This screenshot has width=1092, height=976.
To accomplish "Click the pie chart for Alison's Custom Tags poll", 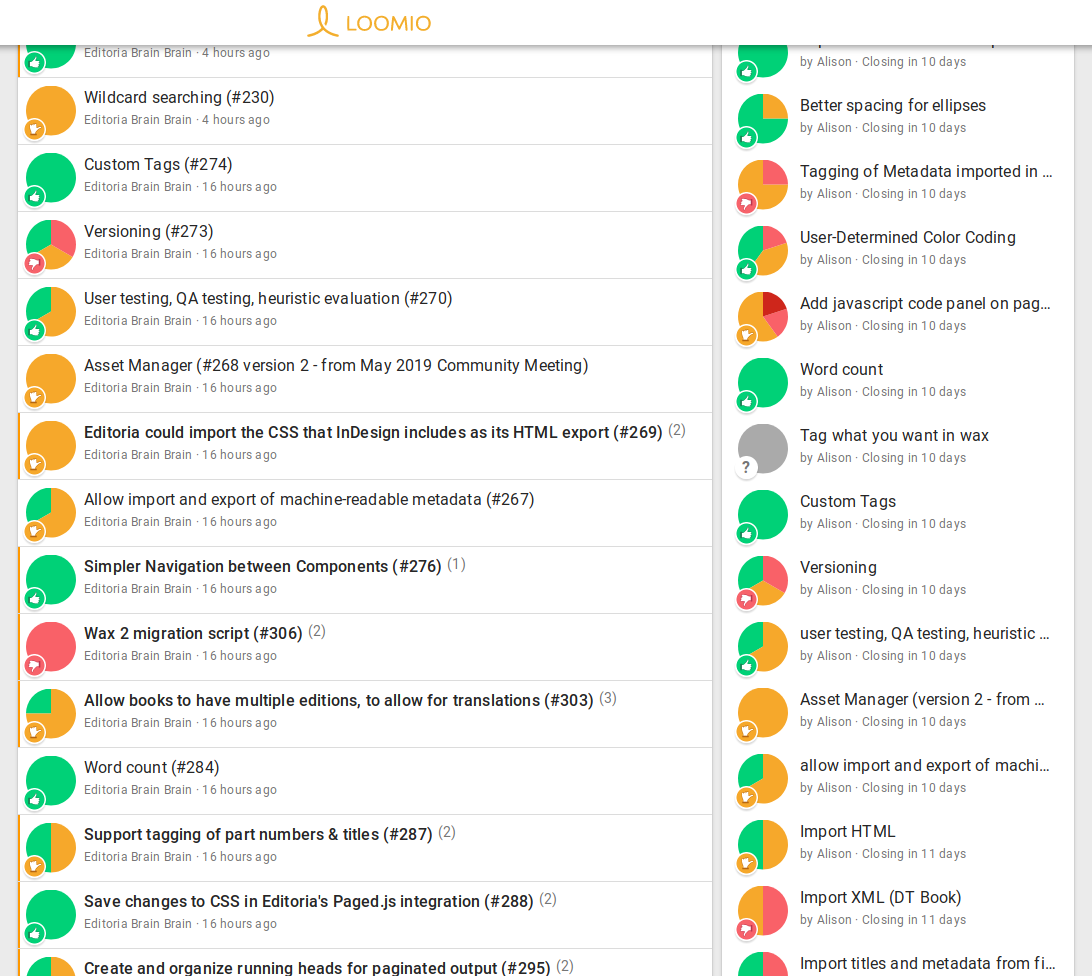I will (x=763, y=515).
